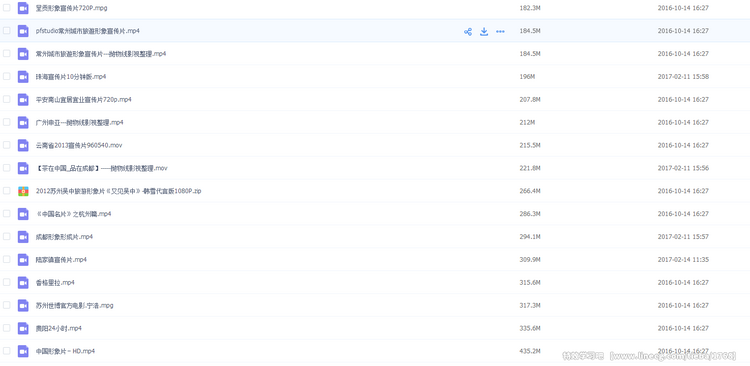Viewport: 750px width, 366px height.
Task: Click the 335.6M size value
Action: point(529,328)
